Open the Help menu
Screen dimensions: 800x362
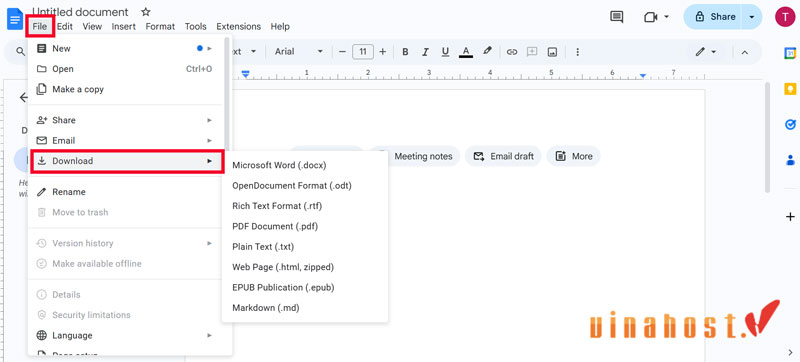[280, 27]
